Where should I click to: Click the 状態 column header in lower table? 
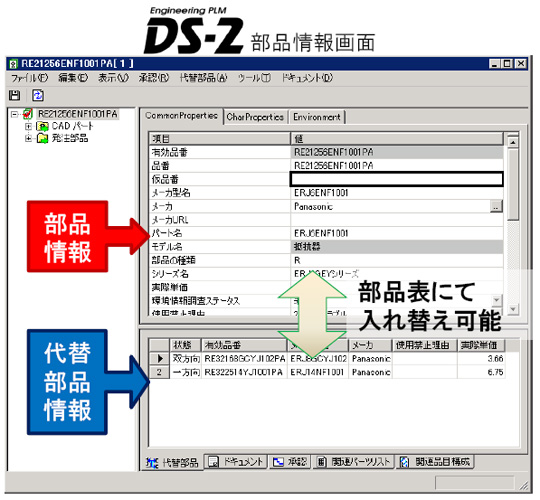click(186, 345)
